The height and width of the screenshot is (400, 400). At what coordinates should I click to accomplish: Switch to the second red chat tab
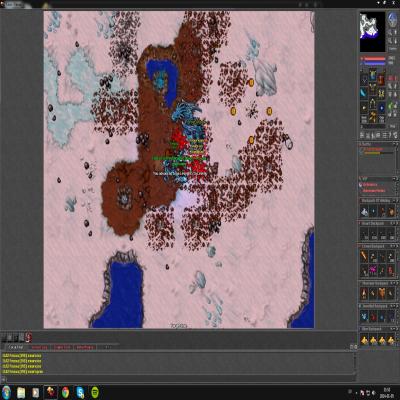click(40, 347)
